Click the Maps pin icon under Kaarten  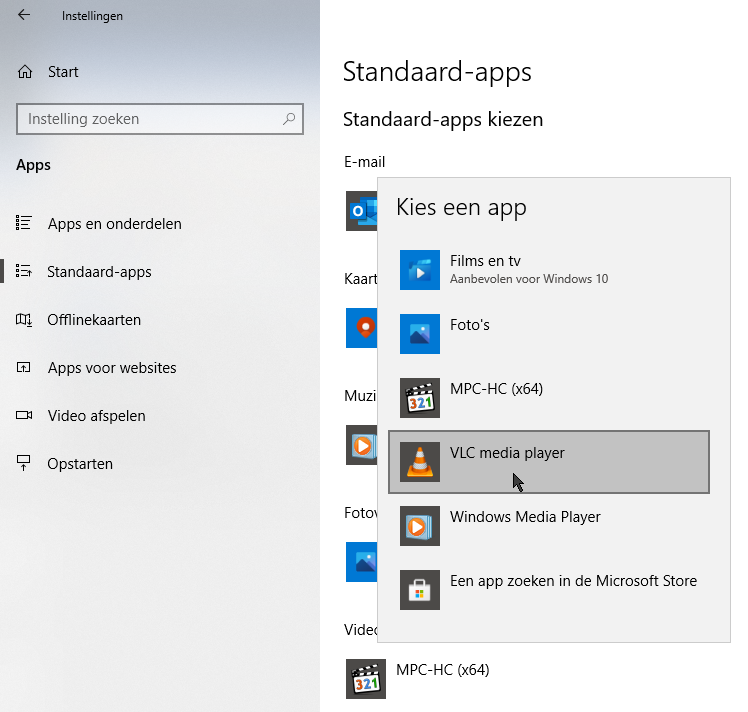(x=362, y=328)
